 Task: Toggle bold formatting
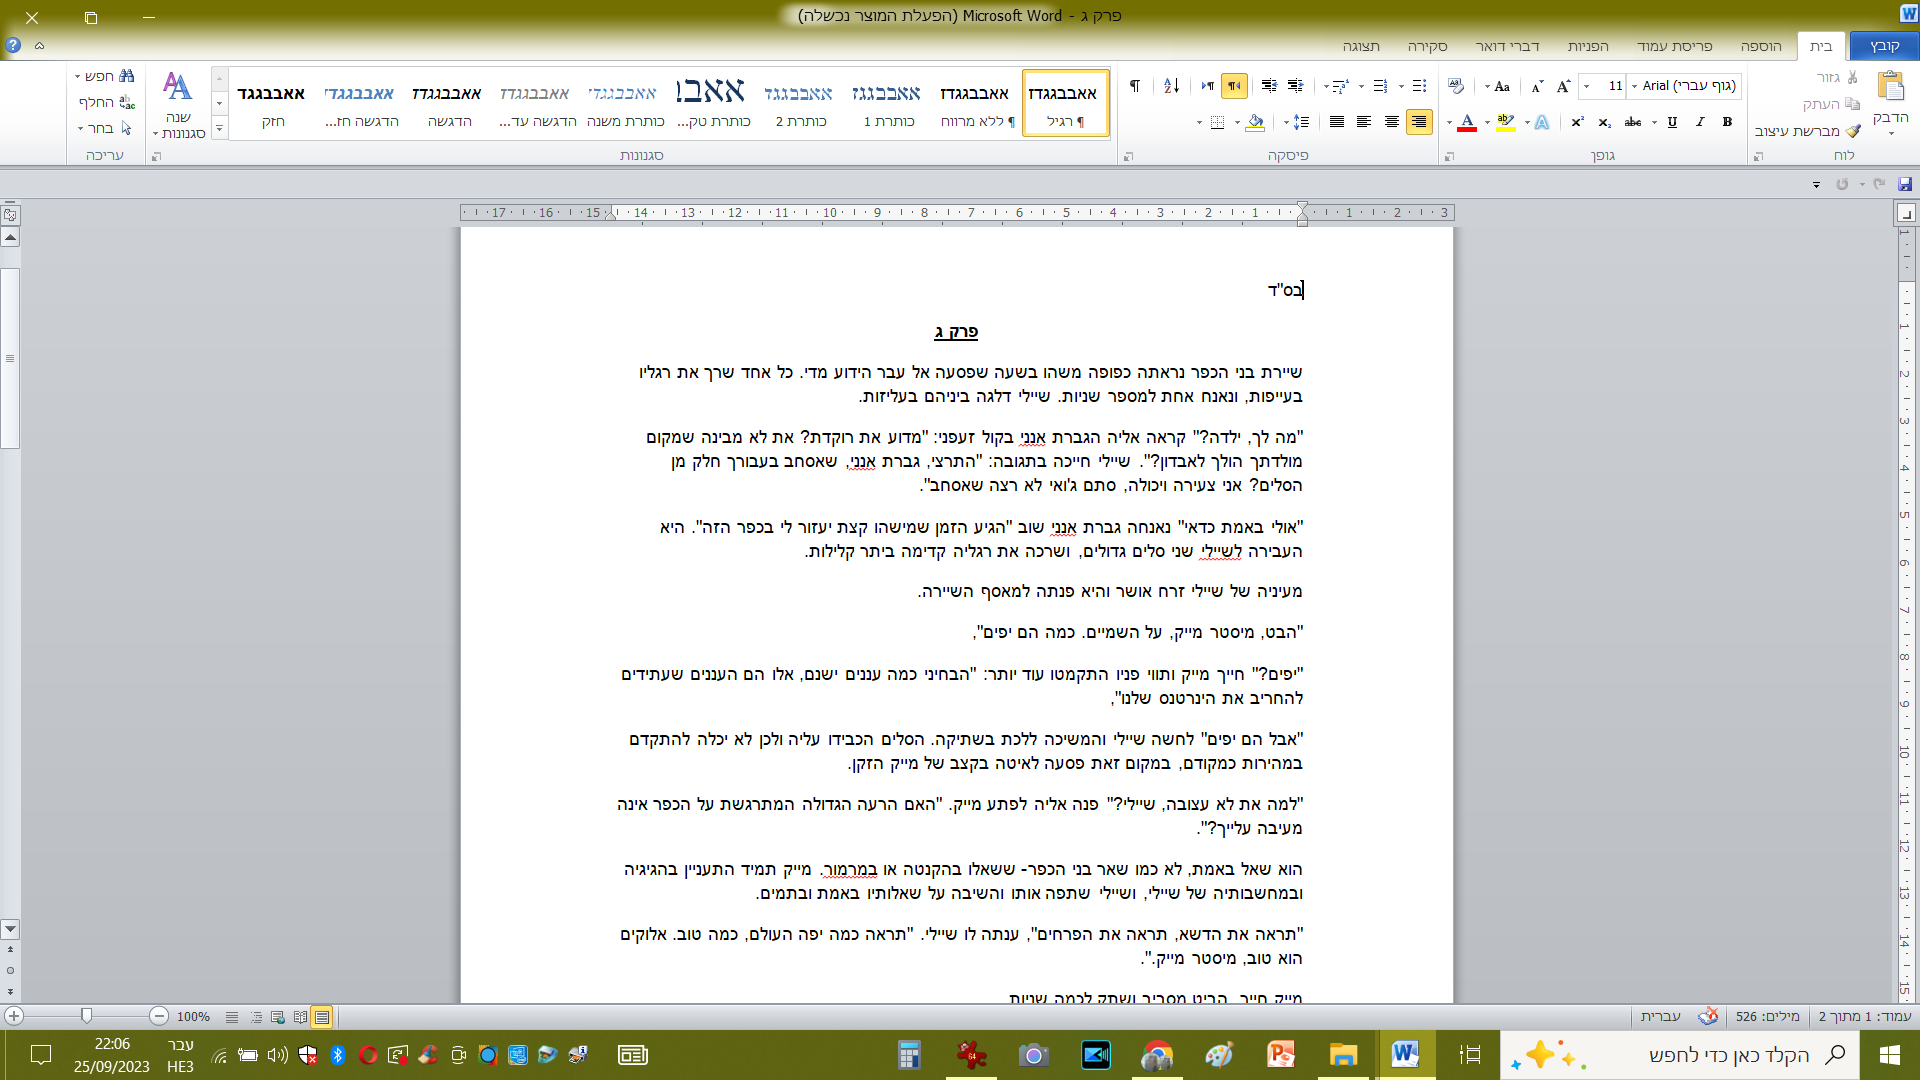tap(1727, 122)
